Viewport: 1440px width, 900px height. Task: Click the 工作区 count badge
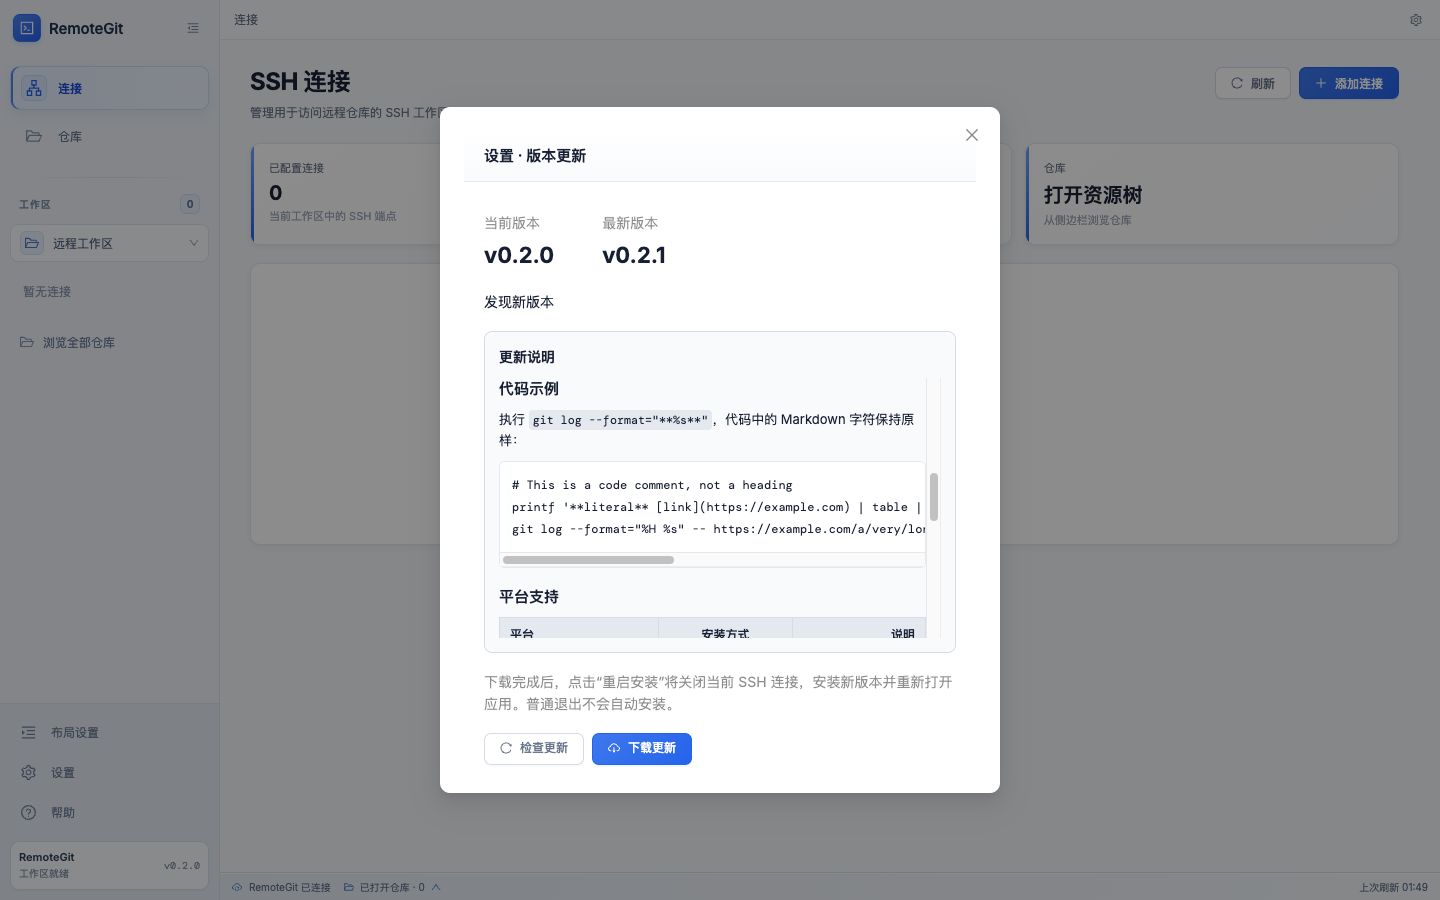pos(190,204)
